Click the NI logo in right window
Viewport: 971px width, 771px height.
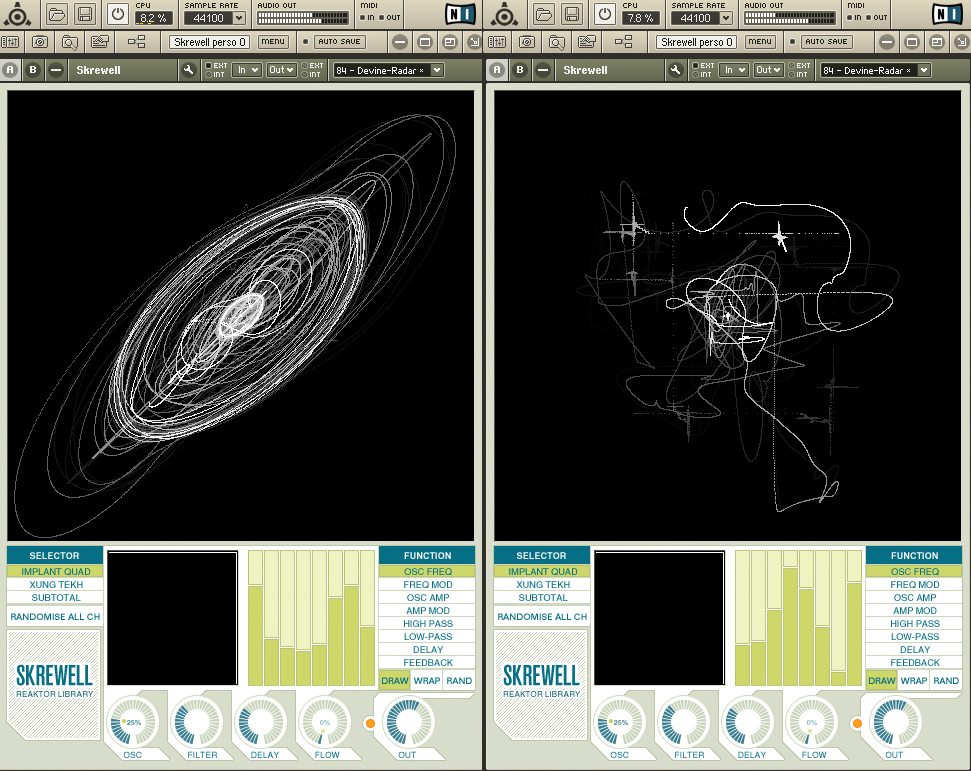click(x=947, y=14)
